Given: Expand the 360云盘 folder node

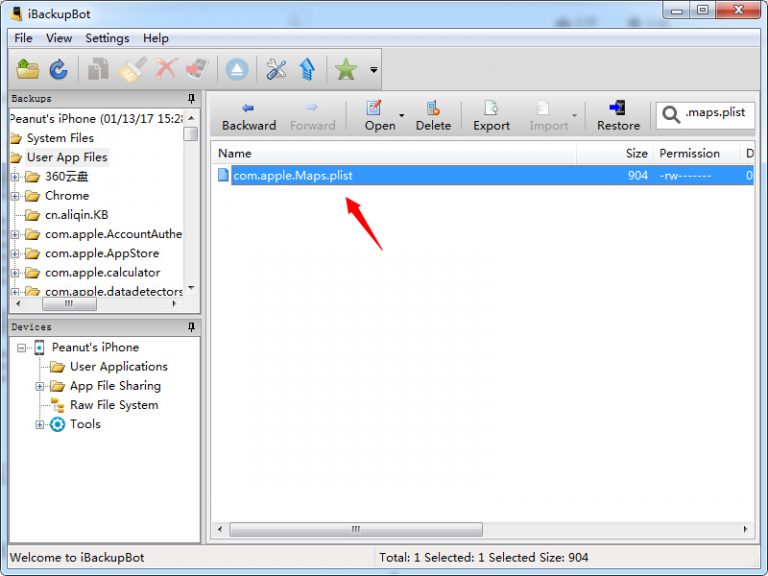Looking at the screenshot, I should 15,177.
